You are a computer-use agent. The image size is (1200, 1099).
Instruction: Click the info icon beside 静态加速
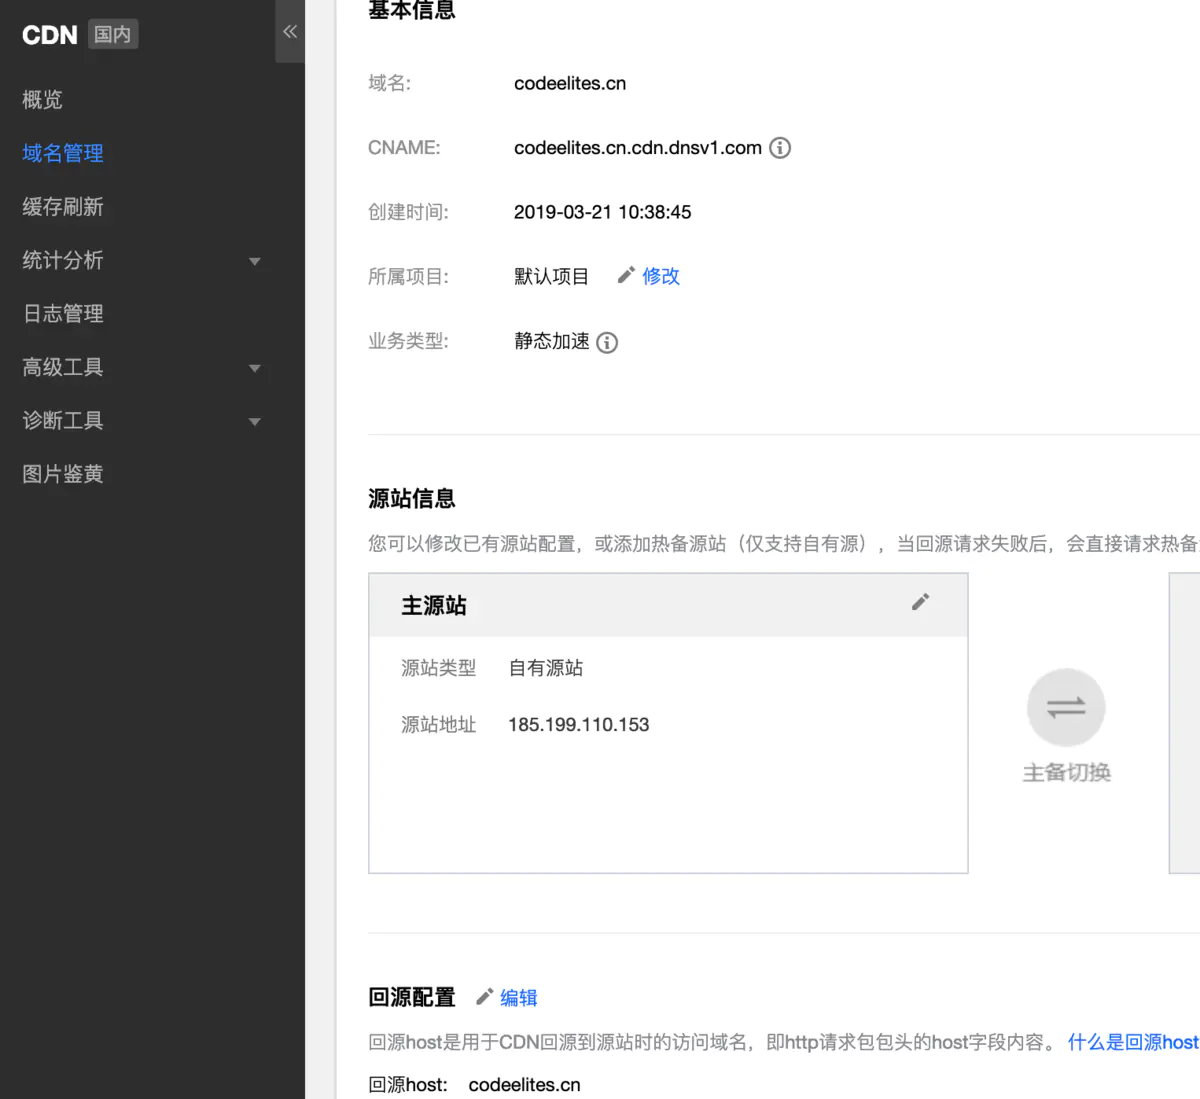(607, 343)
